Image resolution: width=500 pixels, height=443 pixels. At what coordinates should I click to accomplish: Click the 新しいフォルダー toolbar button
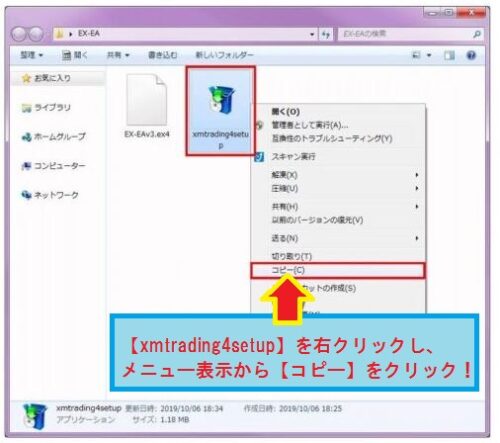pos(224,55)
